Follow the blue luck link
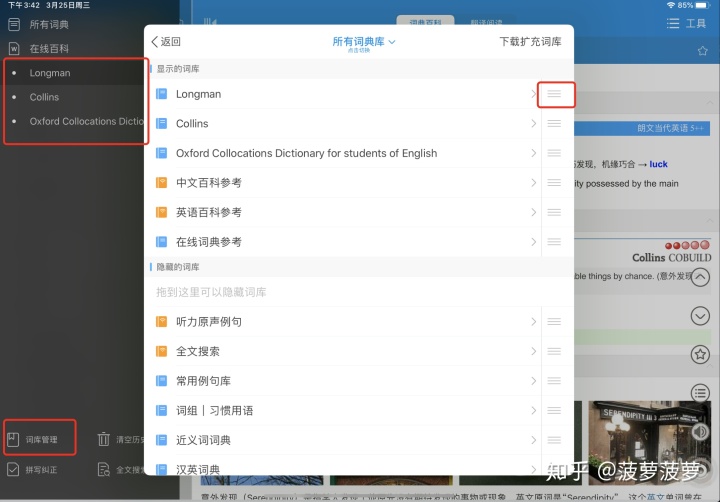This screenshot has height=502, width=720. [658, 164]
